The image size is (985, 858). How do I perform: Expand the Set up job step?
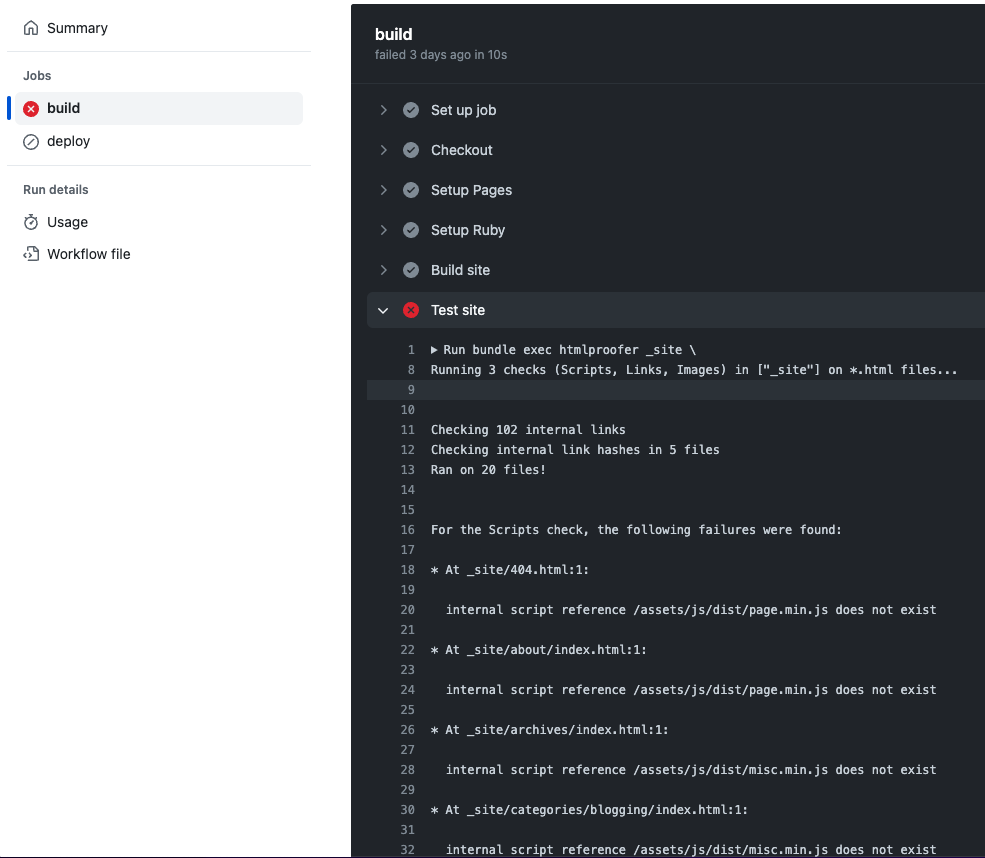pyautogui.click(x=383, y=110)
